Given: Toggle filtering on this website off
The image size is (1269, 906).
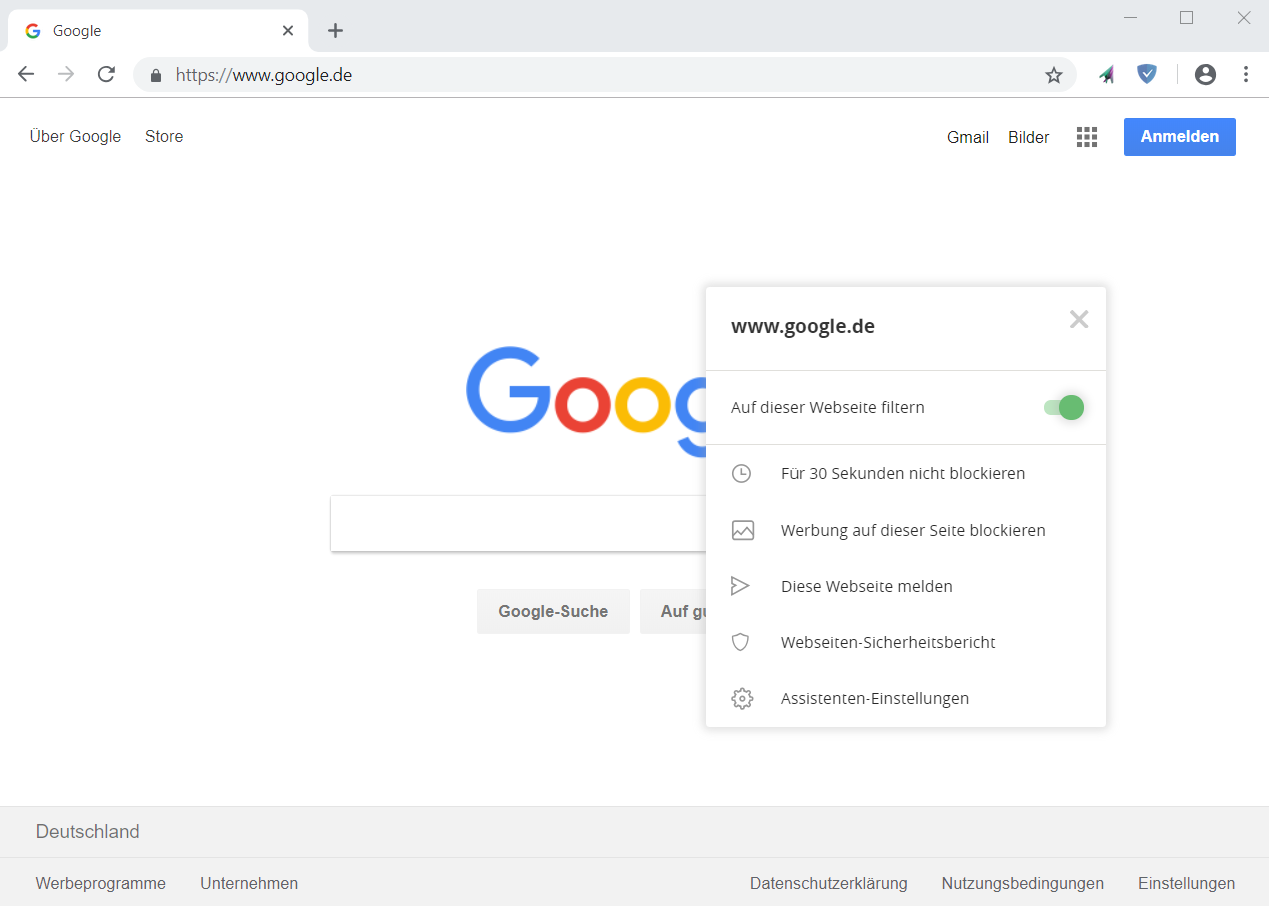Looking at the screenshot, I should point(1064,407).
